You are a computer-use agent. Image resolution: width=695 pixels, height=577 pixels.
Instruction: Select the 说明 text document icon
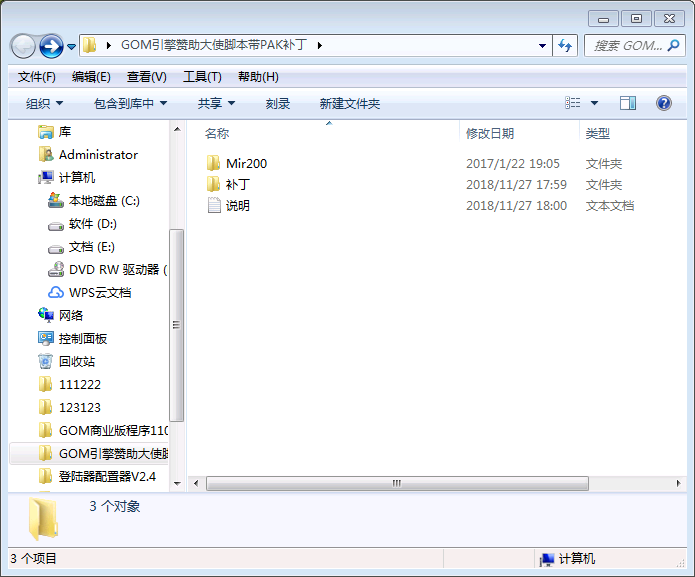click(x=214, y=205)
